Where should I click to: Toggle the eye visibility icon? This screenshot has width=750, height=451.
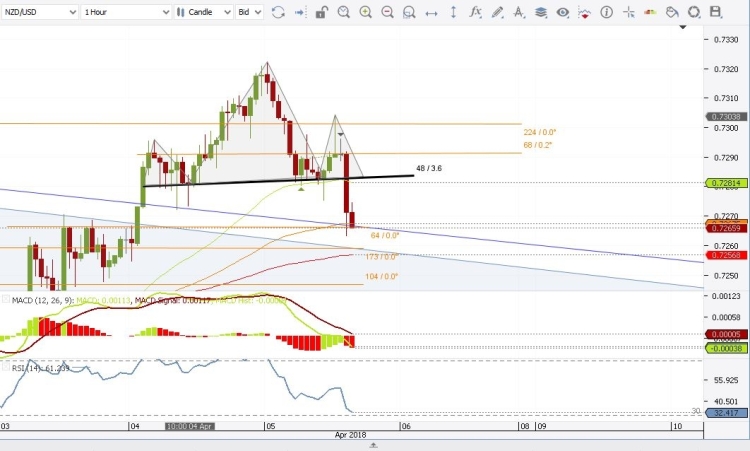[x=563, y=12]
